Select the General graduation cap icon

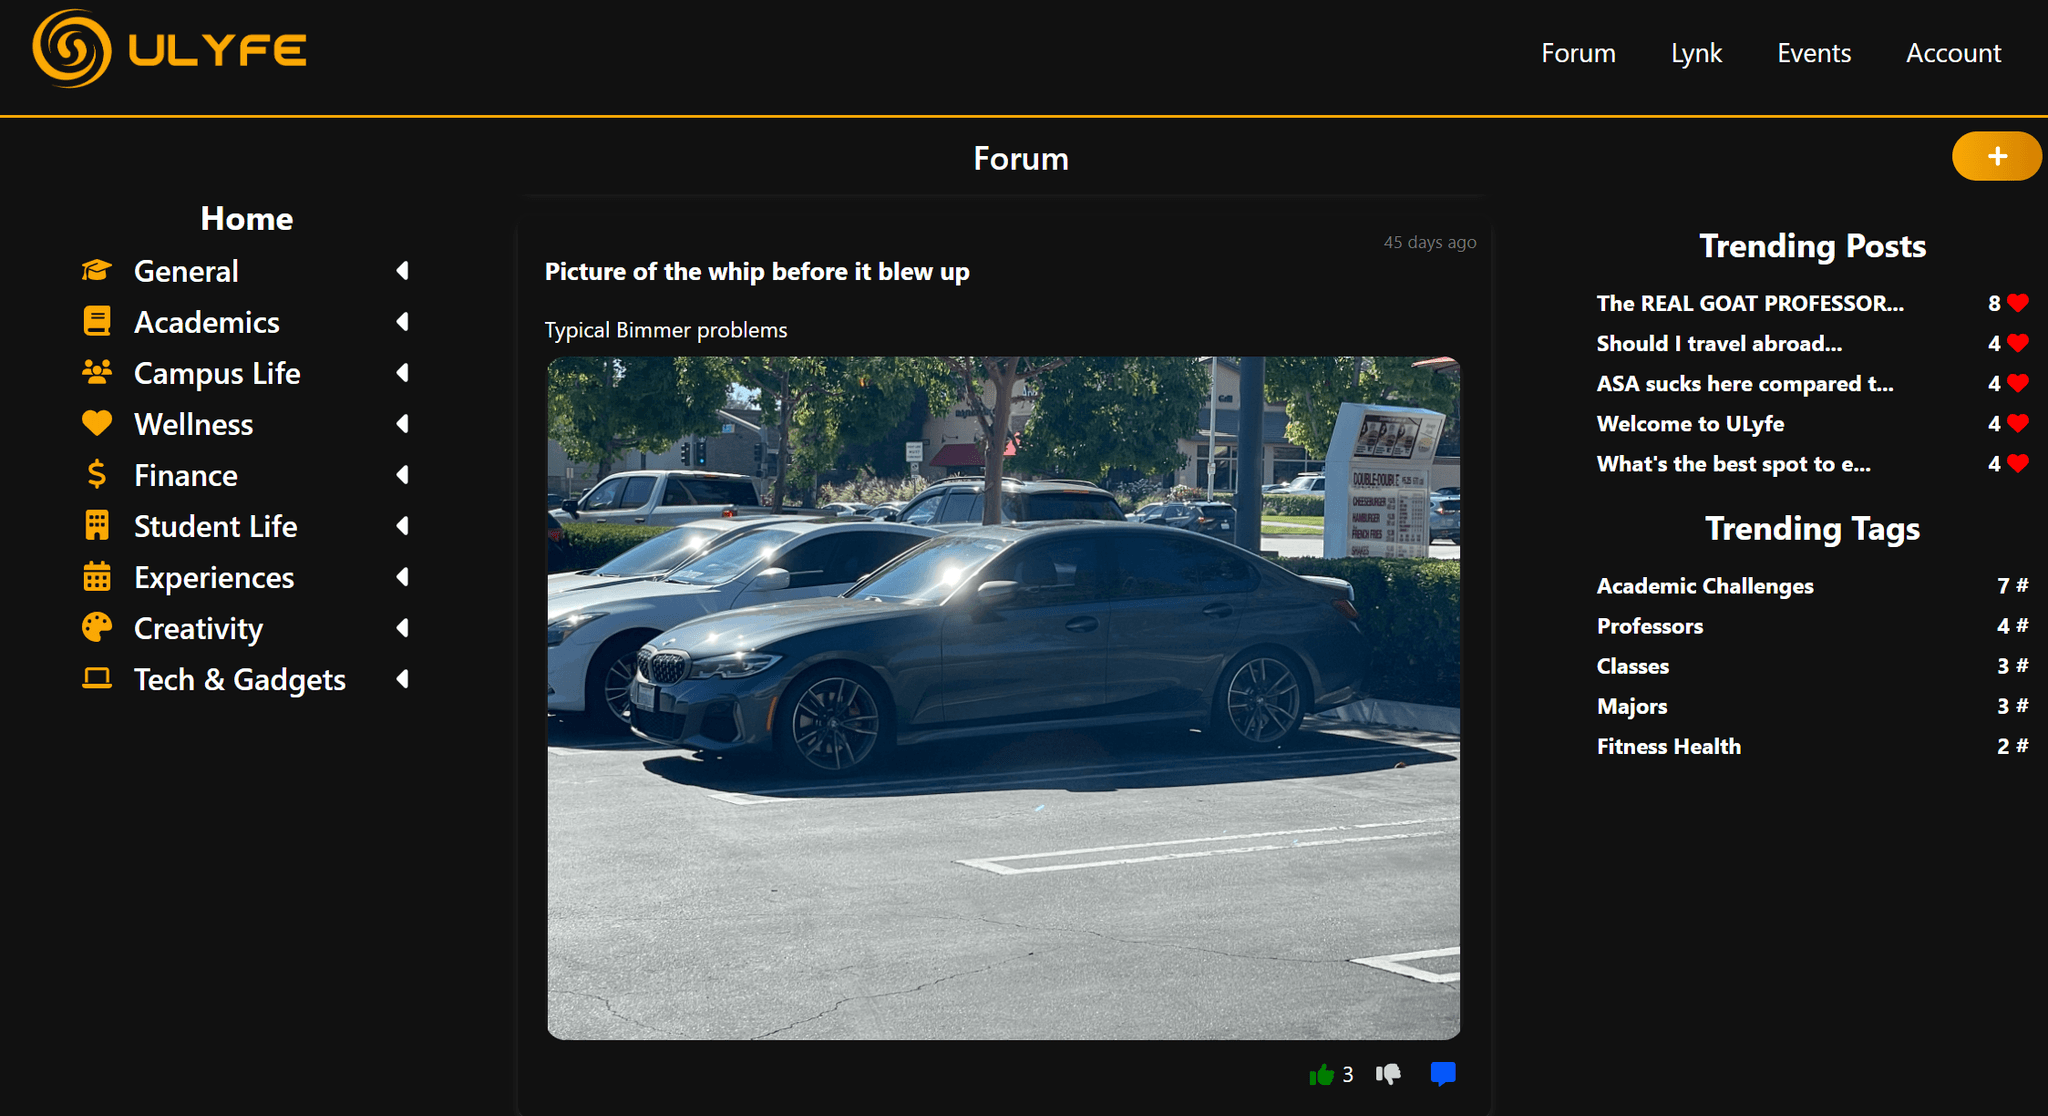97,270
